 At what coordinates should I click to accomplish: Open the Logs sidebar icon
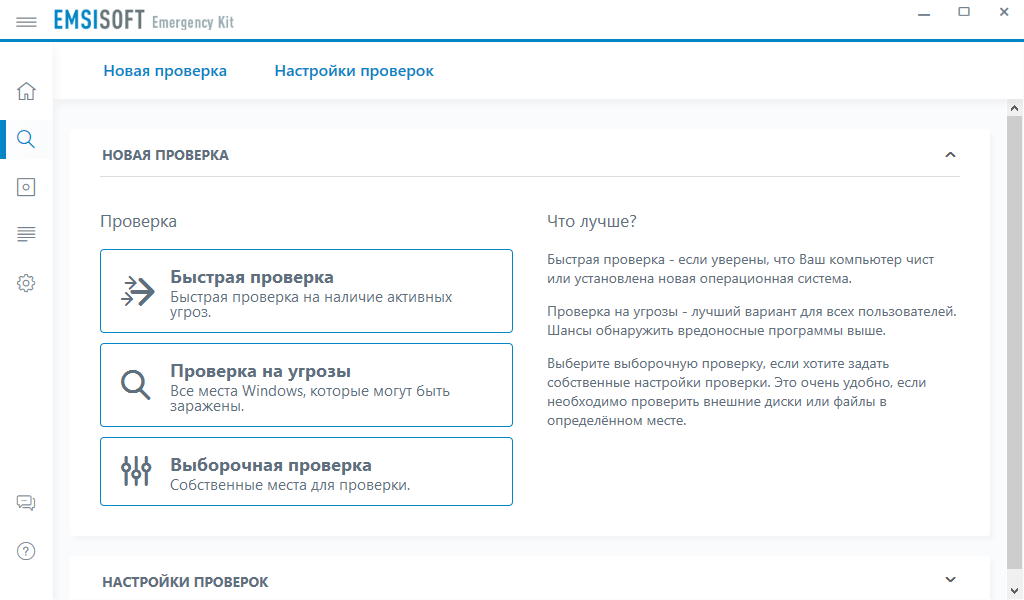click(x=27, y=235)
